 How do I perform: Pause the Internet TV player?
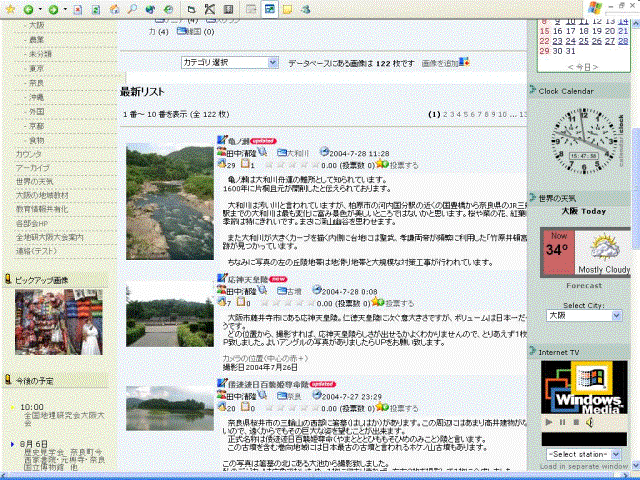[x=562, y=422]
